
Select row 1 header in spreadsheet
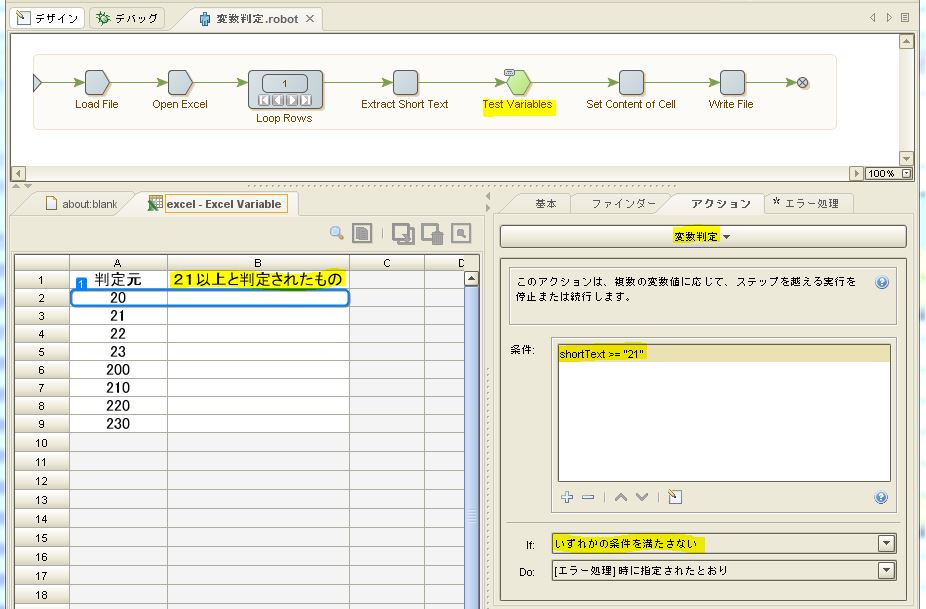41,280
